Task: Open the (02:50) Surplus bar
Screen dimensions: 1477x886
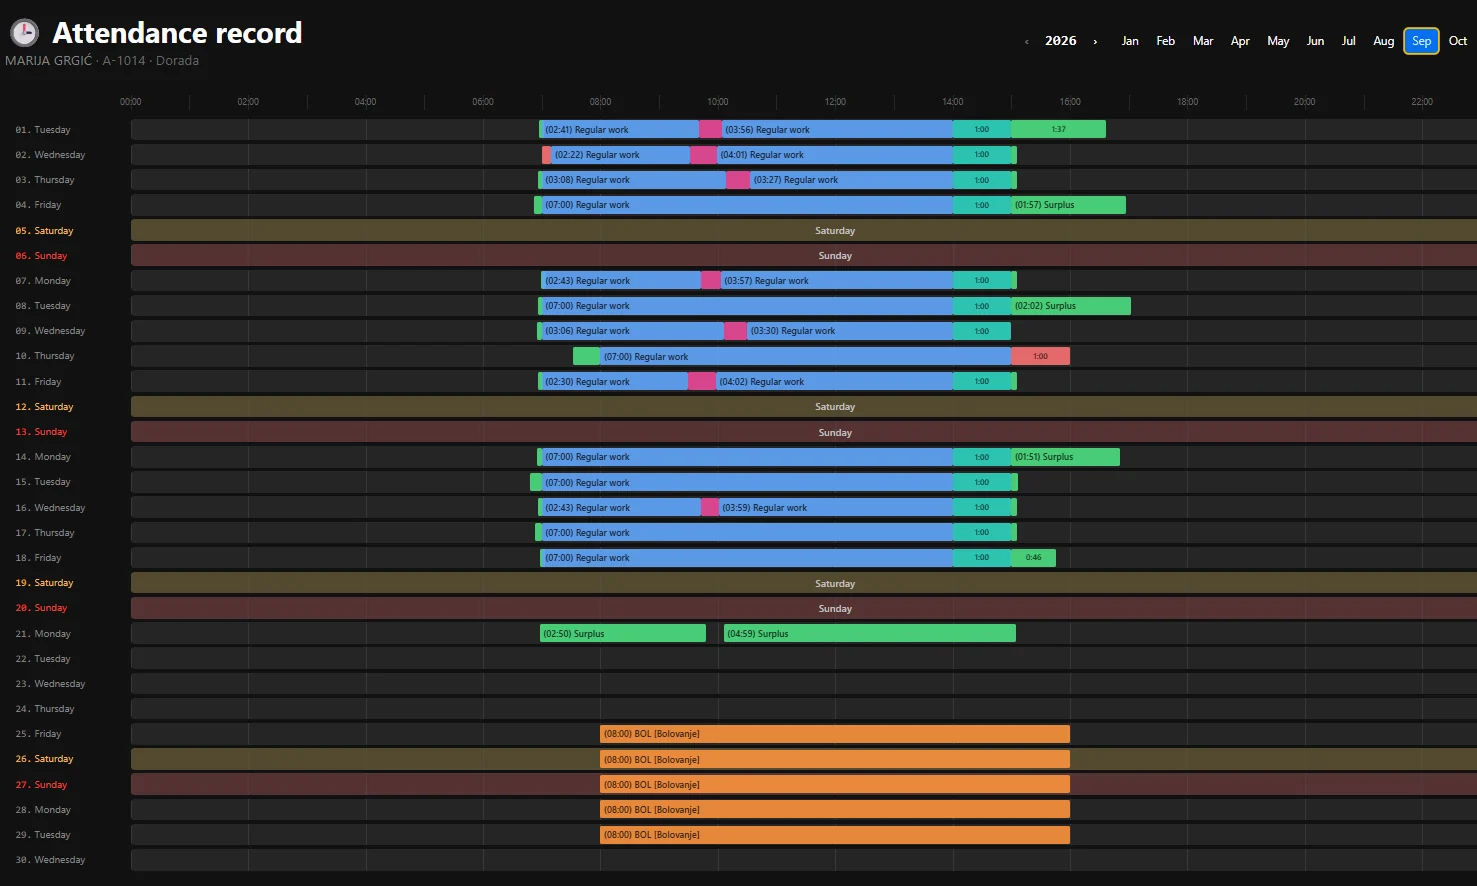Action: [623, 633]
